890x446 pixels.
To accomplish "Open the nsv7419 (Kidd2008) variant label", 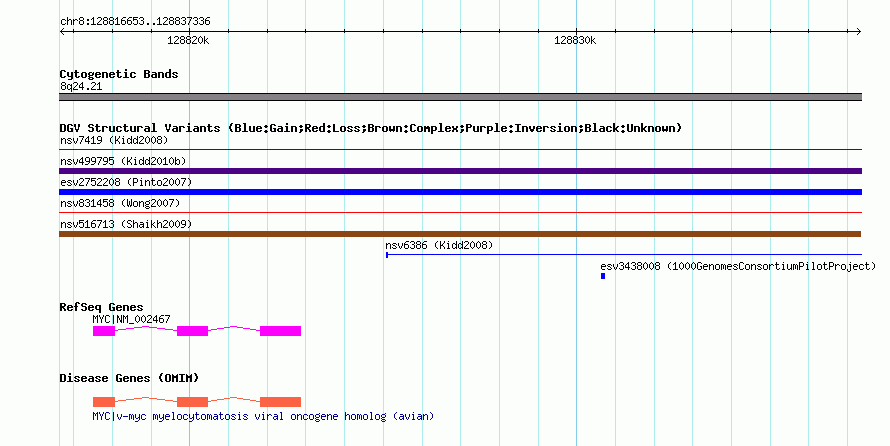I will (114, 140).
